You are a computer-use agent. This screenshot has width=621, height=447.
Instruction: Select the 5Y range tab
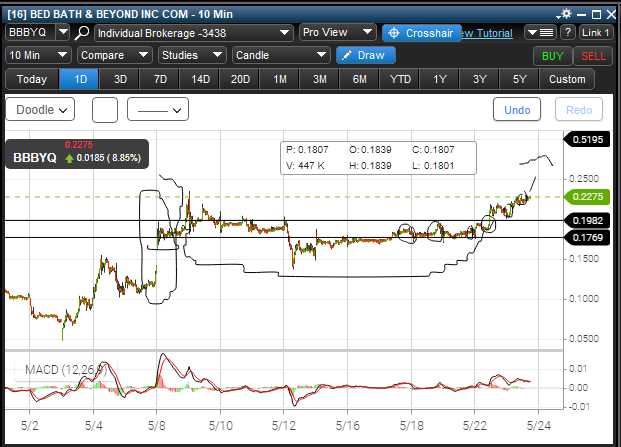click(x=520, y=79)
